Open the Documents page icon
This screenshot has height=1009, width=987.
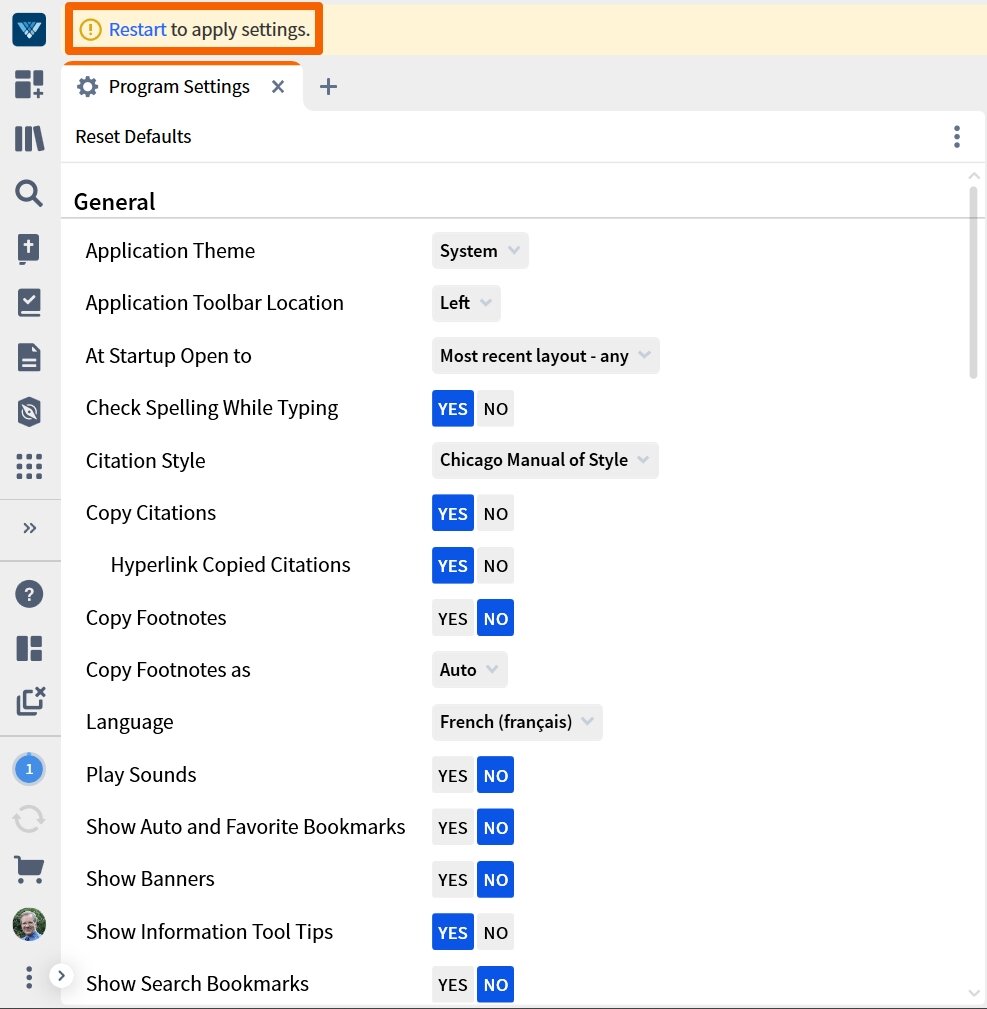(x=29, y=357)
